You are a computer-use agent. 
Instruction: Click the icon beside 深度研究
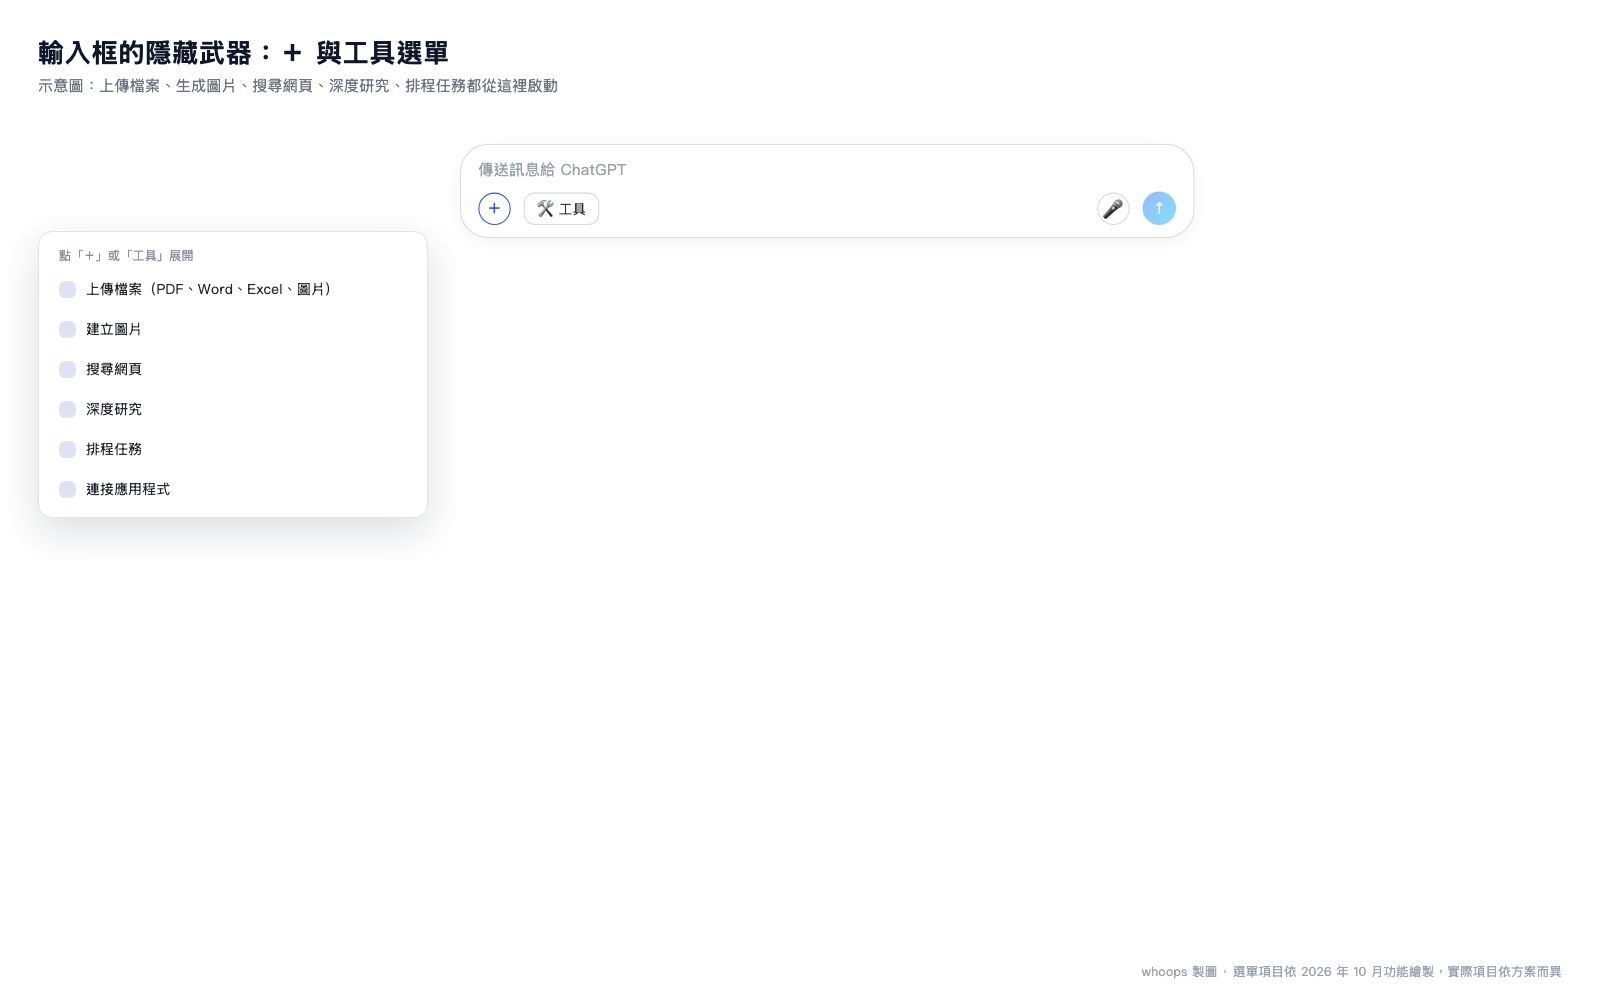tap(67, 409)
